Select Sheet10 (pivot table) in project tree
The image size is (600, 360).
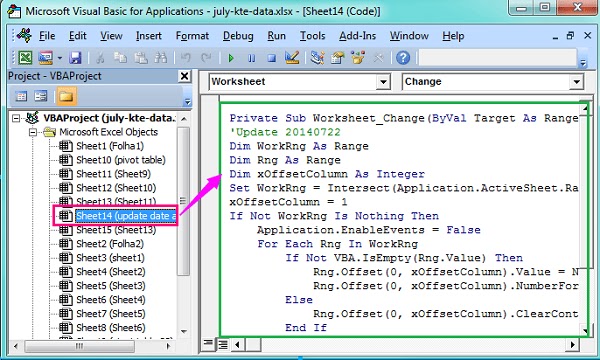click(x=121, y=160)
